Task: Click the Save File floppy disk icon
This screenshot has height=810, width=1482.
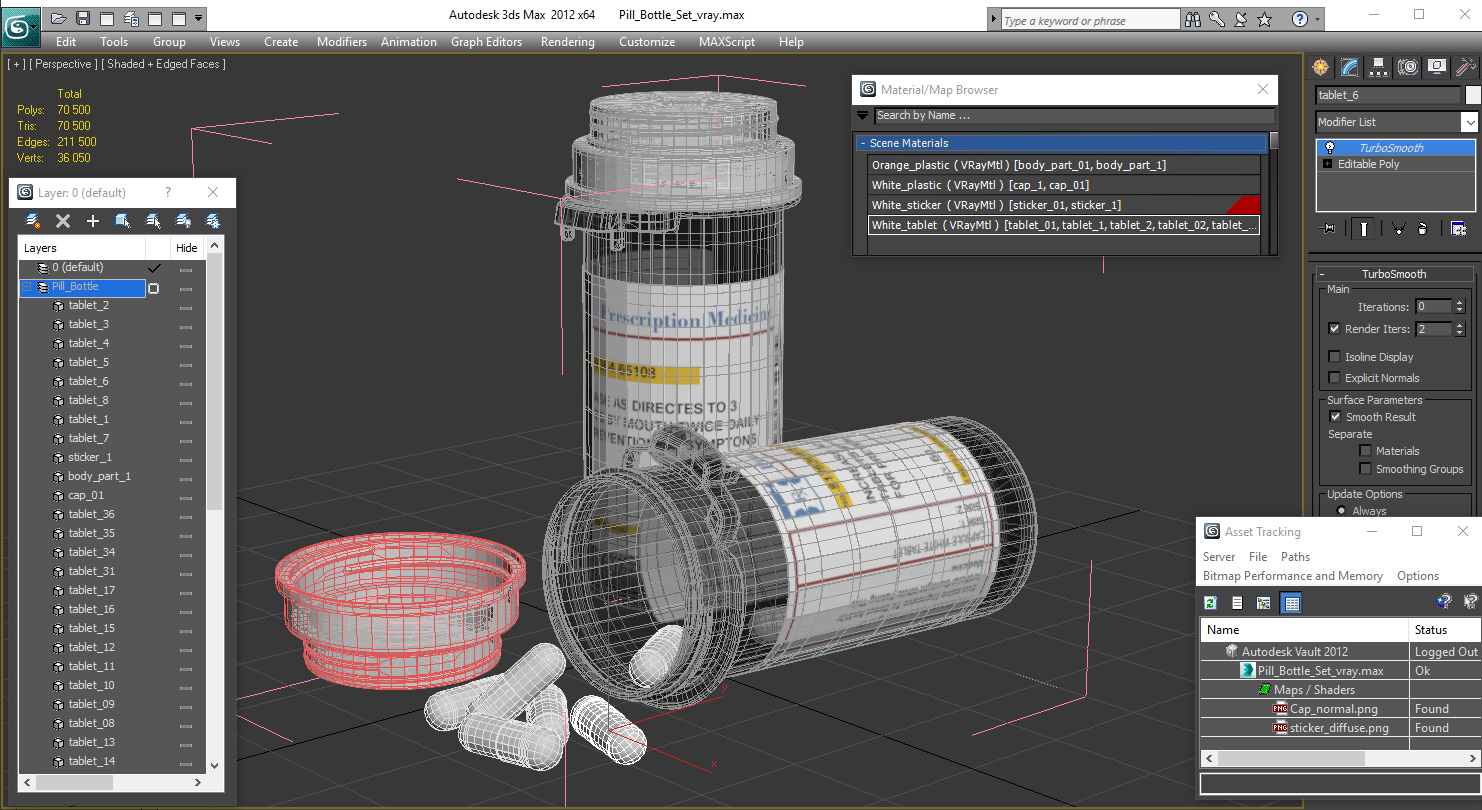Action: [x=83, y=18]
